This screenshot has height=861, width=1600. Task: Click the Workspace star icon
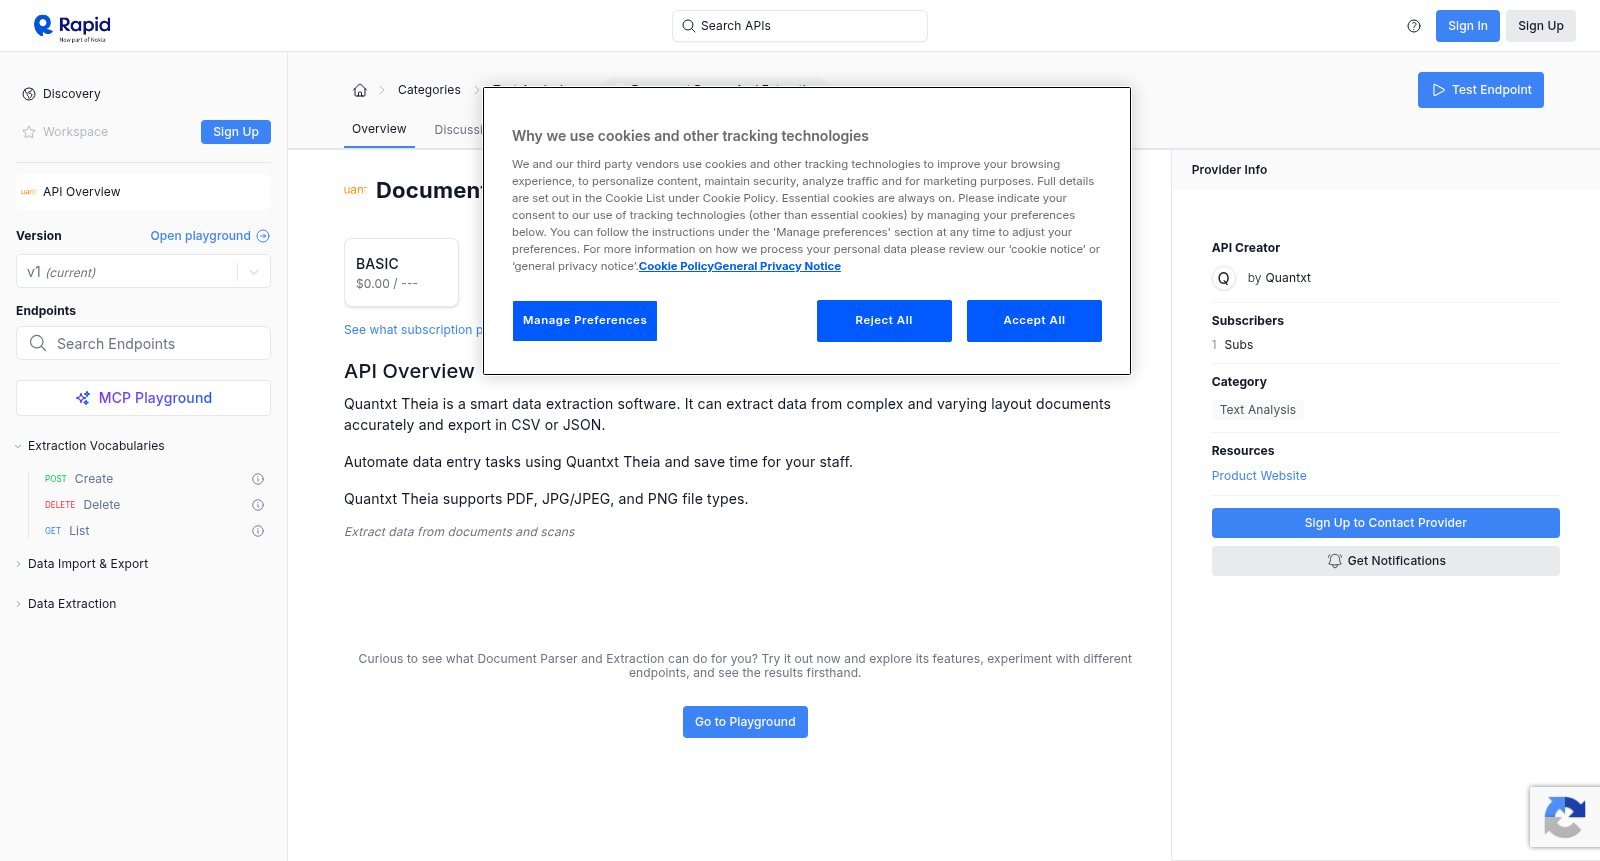pyautogui.click(x=29, y=132)
